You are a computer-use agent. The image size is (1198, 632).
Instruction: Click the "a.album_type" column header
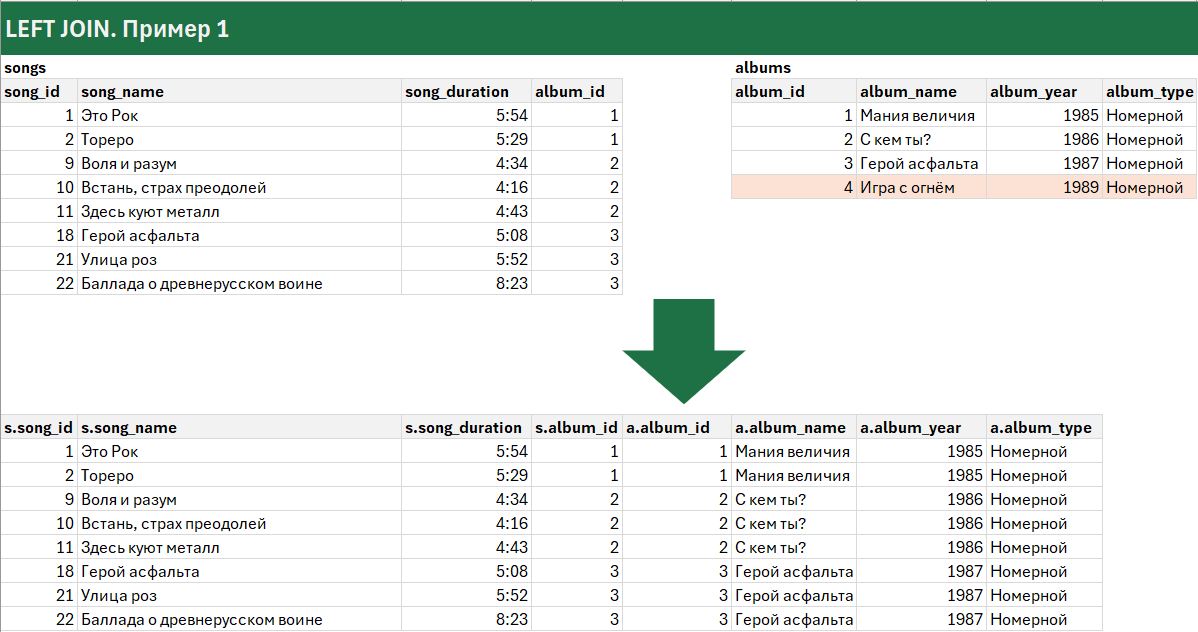tap(1042, 428)
